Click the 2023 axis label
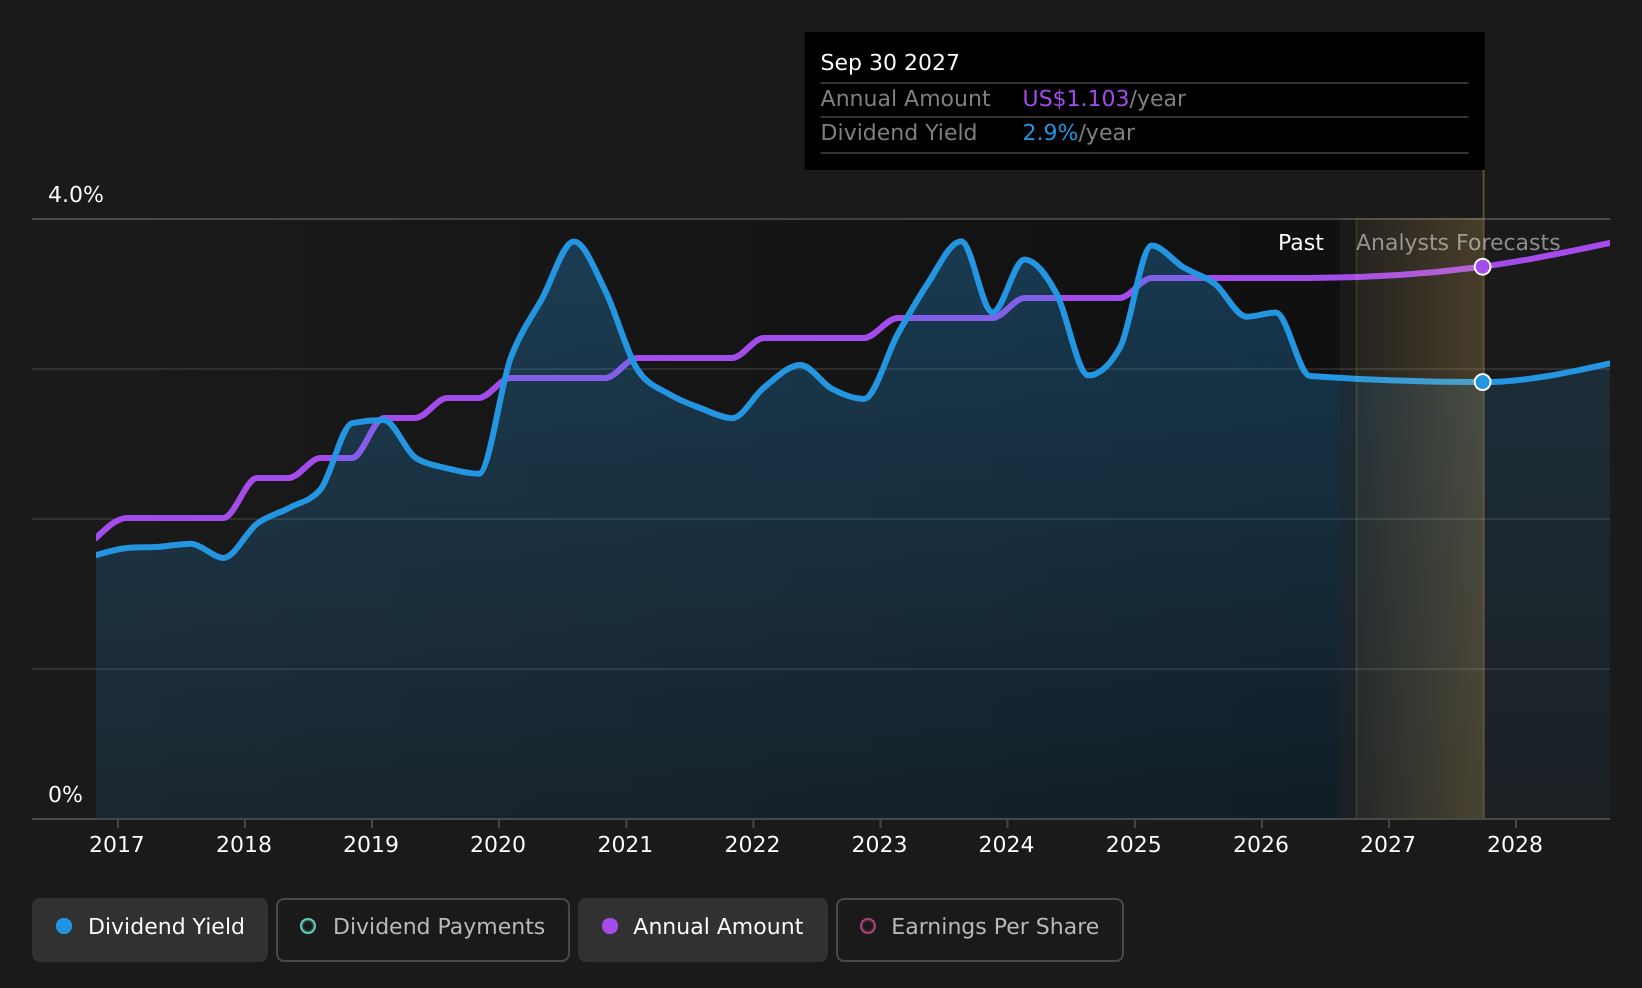The image size is (1642, 988). click(x=879, y=845)
